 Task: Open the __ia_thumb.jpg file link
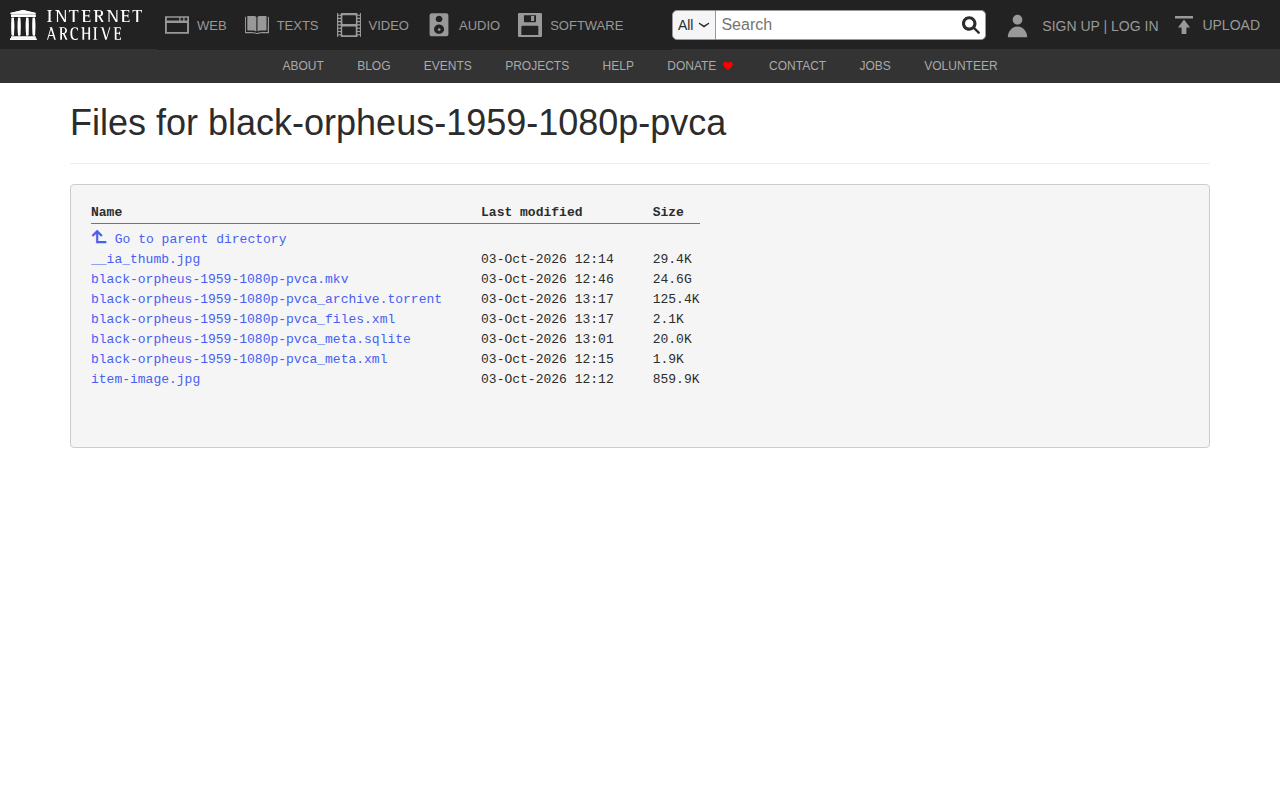point(146,259)
